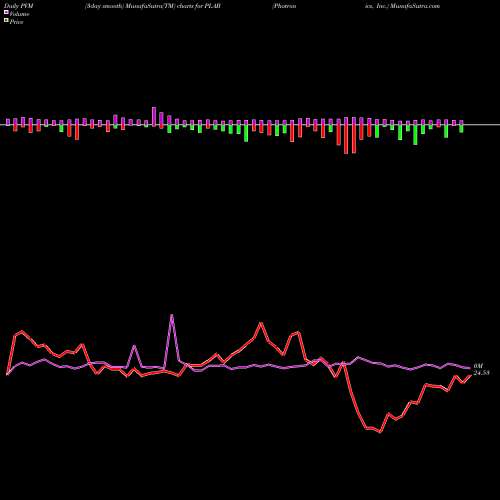The width and height of the screenshot is (500, 500).
Task: Click the highest peak of the purple volume line
Action: [172, 315]
